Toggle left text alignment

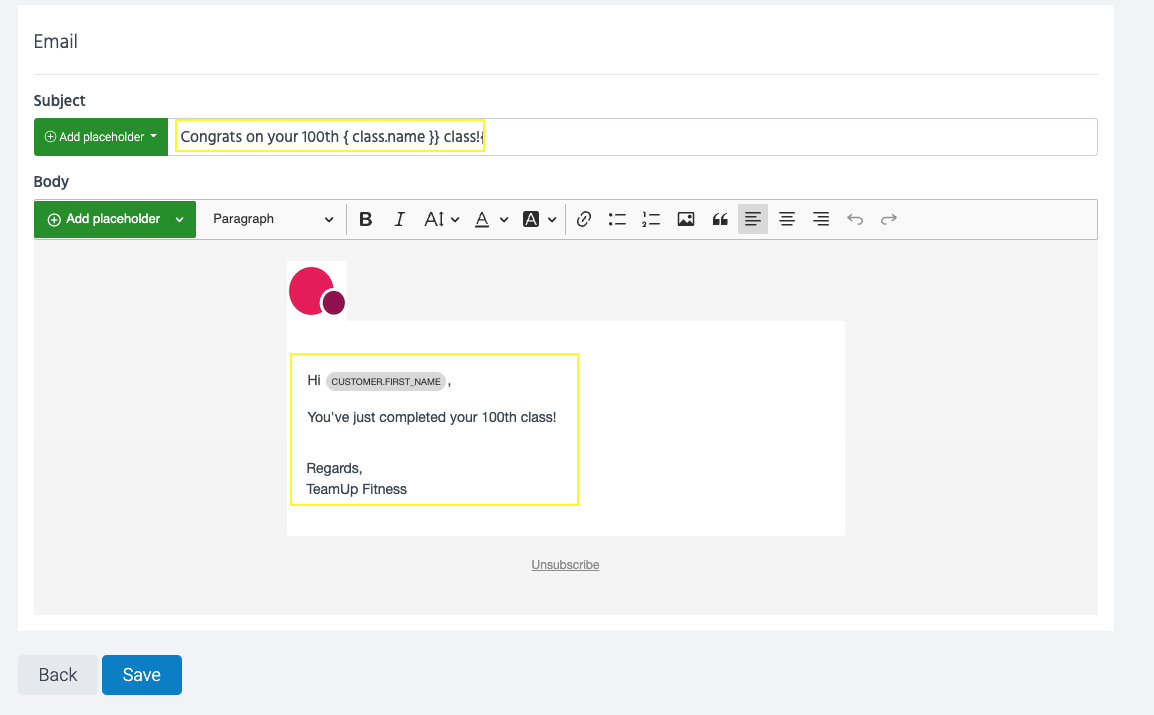[x=753, y=219]
